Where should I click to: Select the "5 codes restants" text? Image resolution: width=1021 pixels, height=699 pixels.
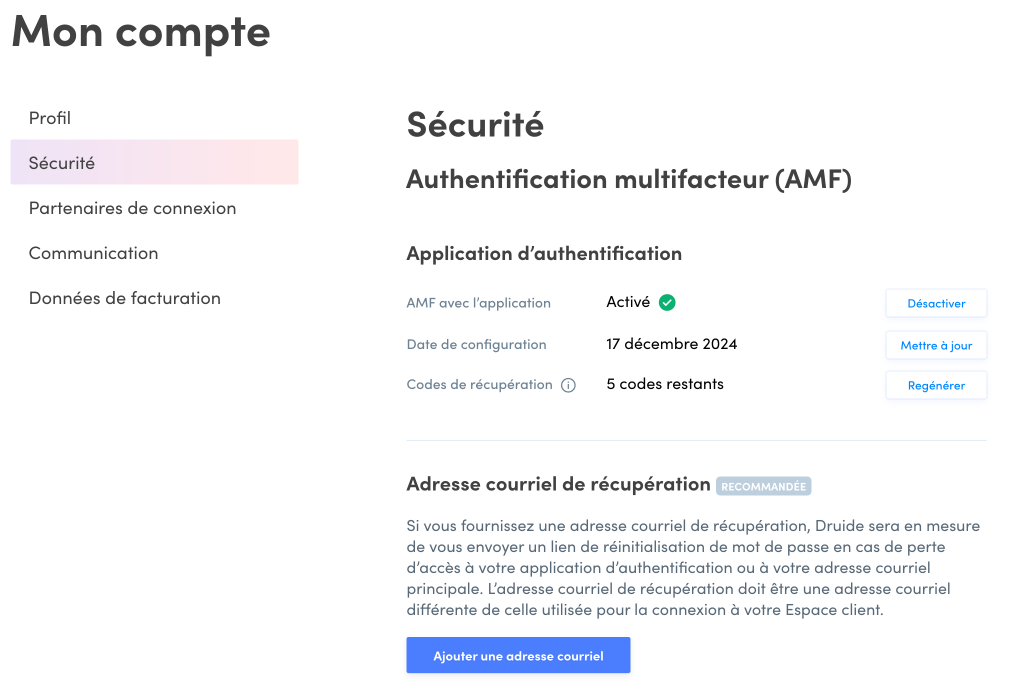665,384
